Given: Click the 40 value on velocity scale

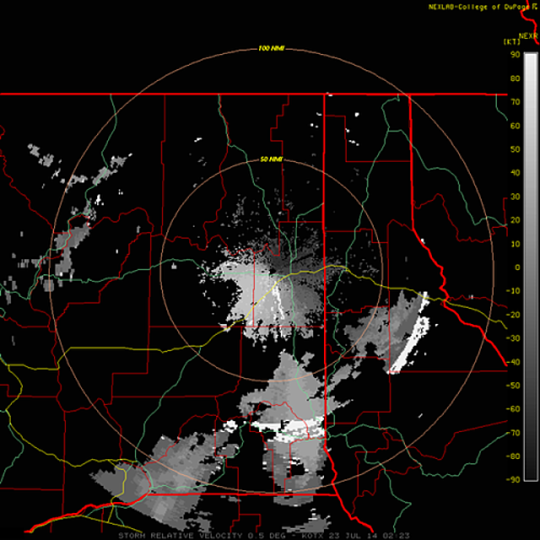Looking at the screenshot, I should coord(516,173).
